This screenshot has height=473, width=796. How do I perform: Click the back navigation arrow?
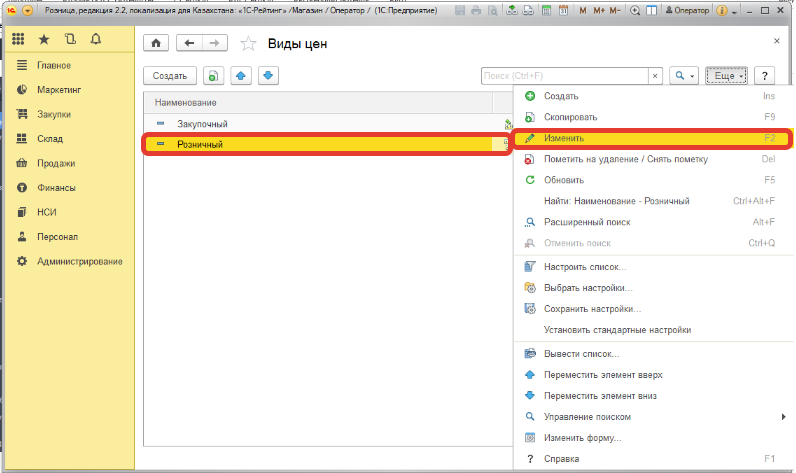[x=189, y=44]
